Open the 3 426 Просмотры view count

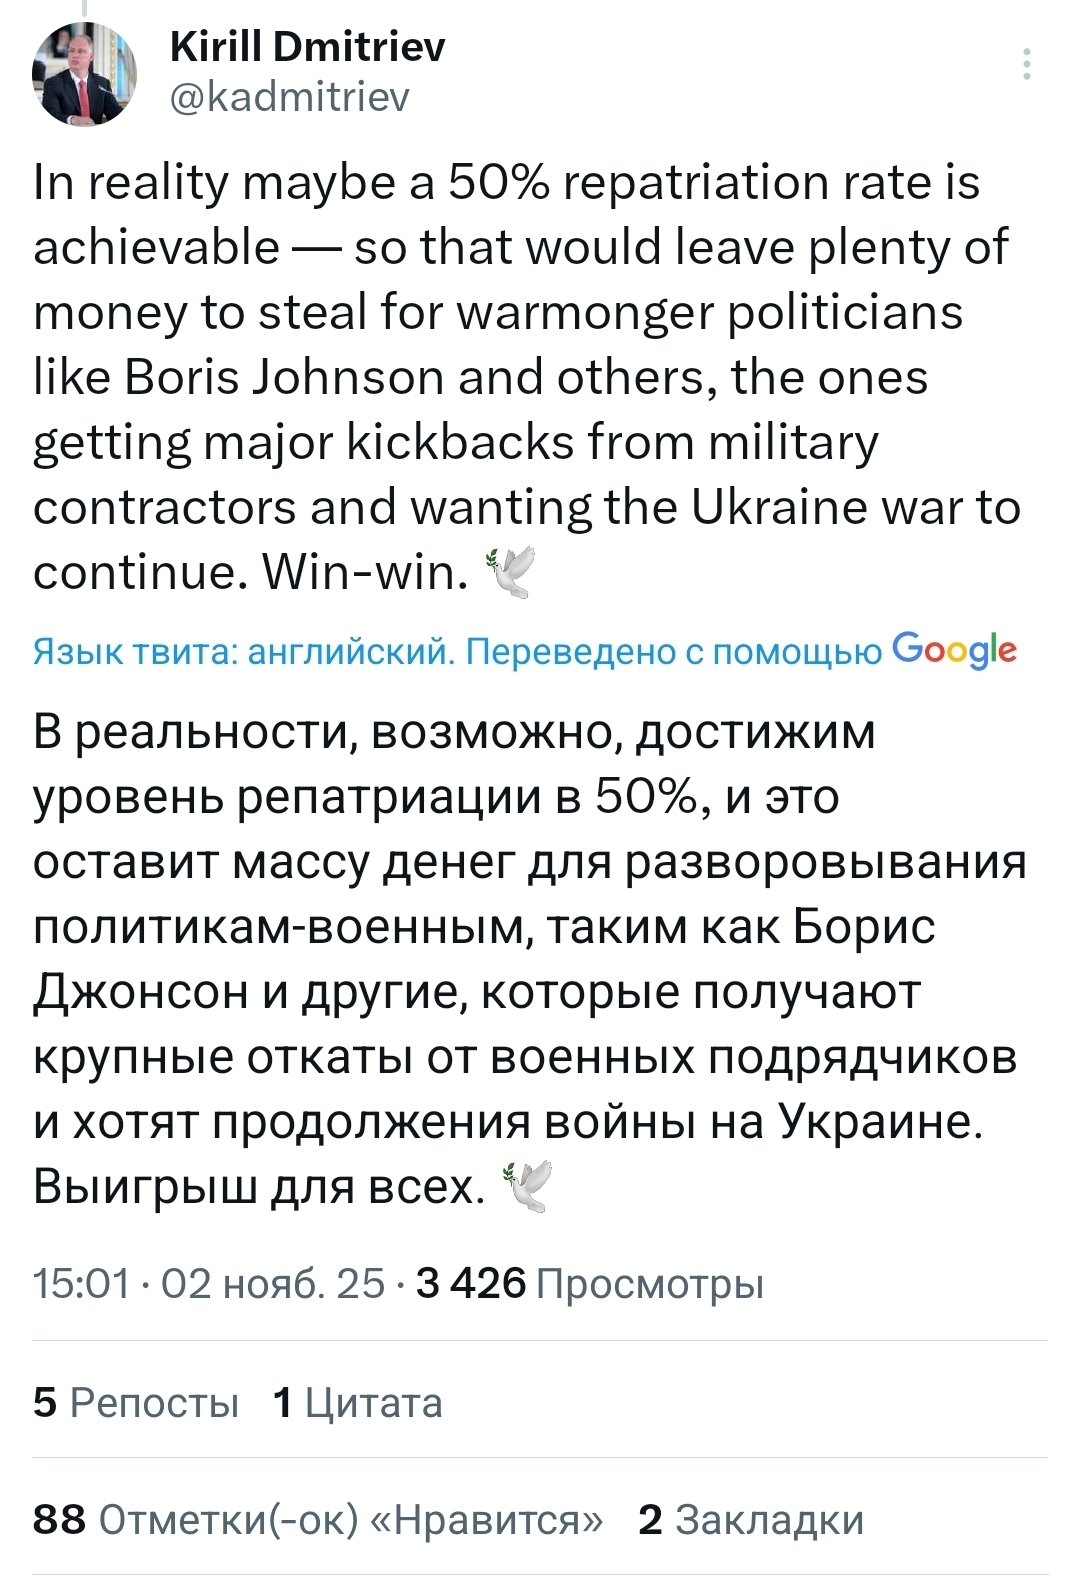pyautogui.click(x=590, y=1283)
